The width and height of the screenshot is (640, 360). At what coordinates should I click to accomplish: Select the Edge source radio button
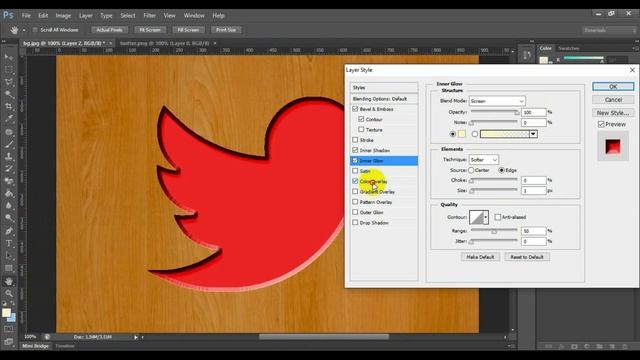coord(502,170)
